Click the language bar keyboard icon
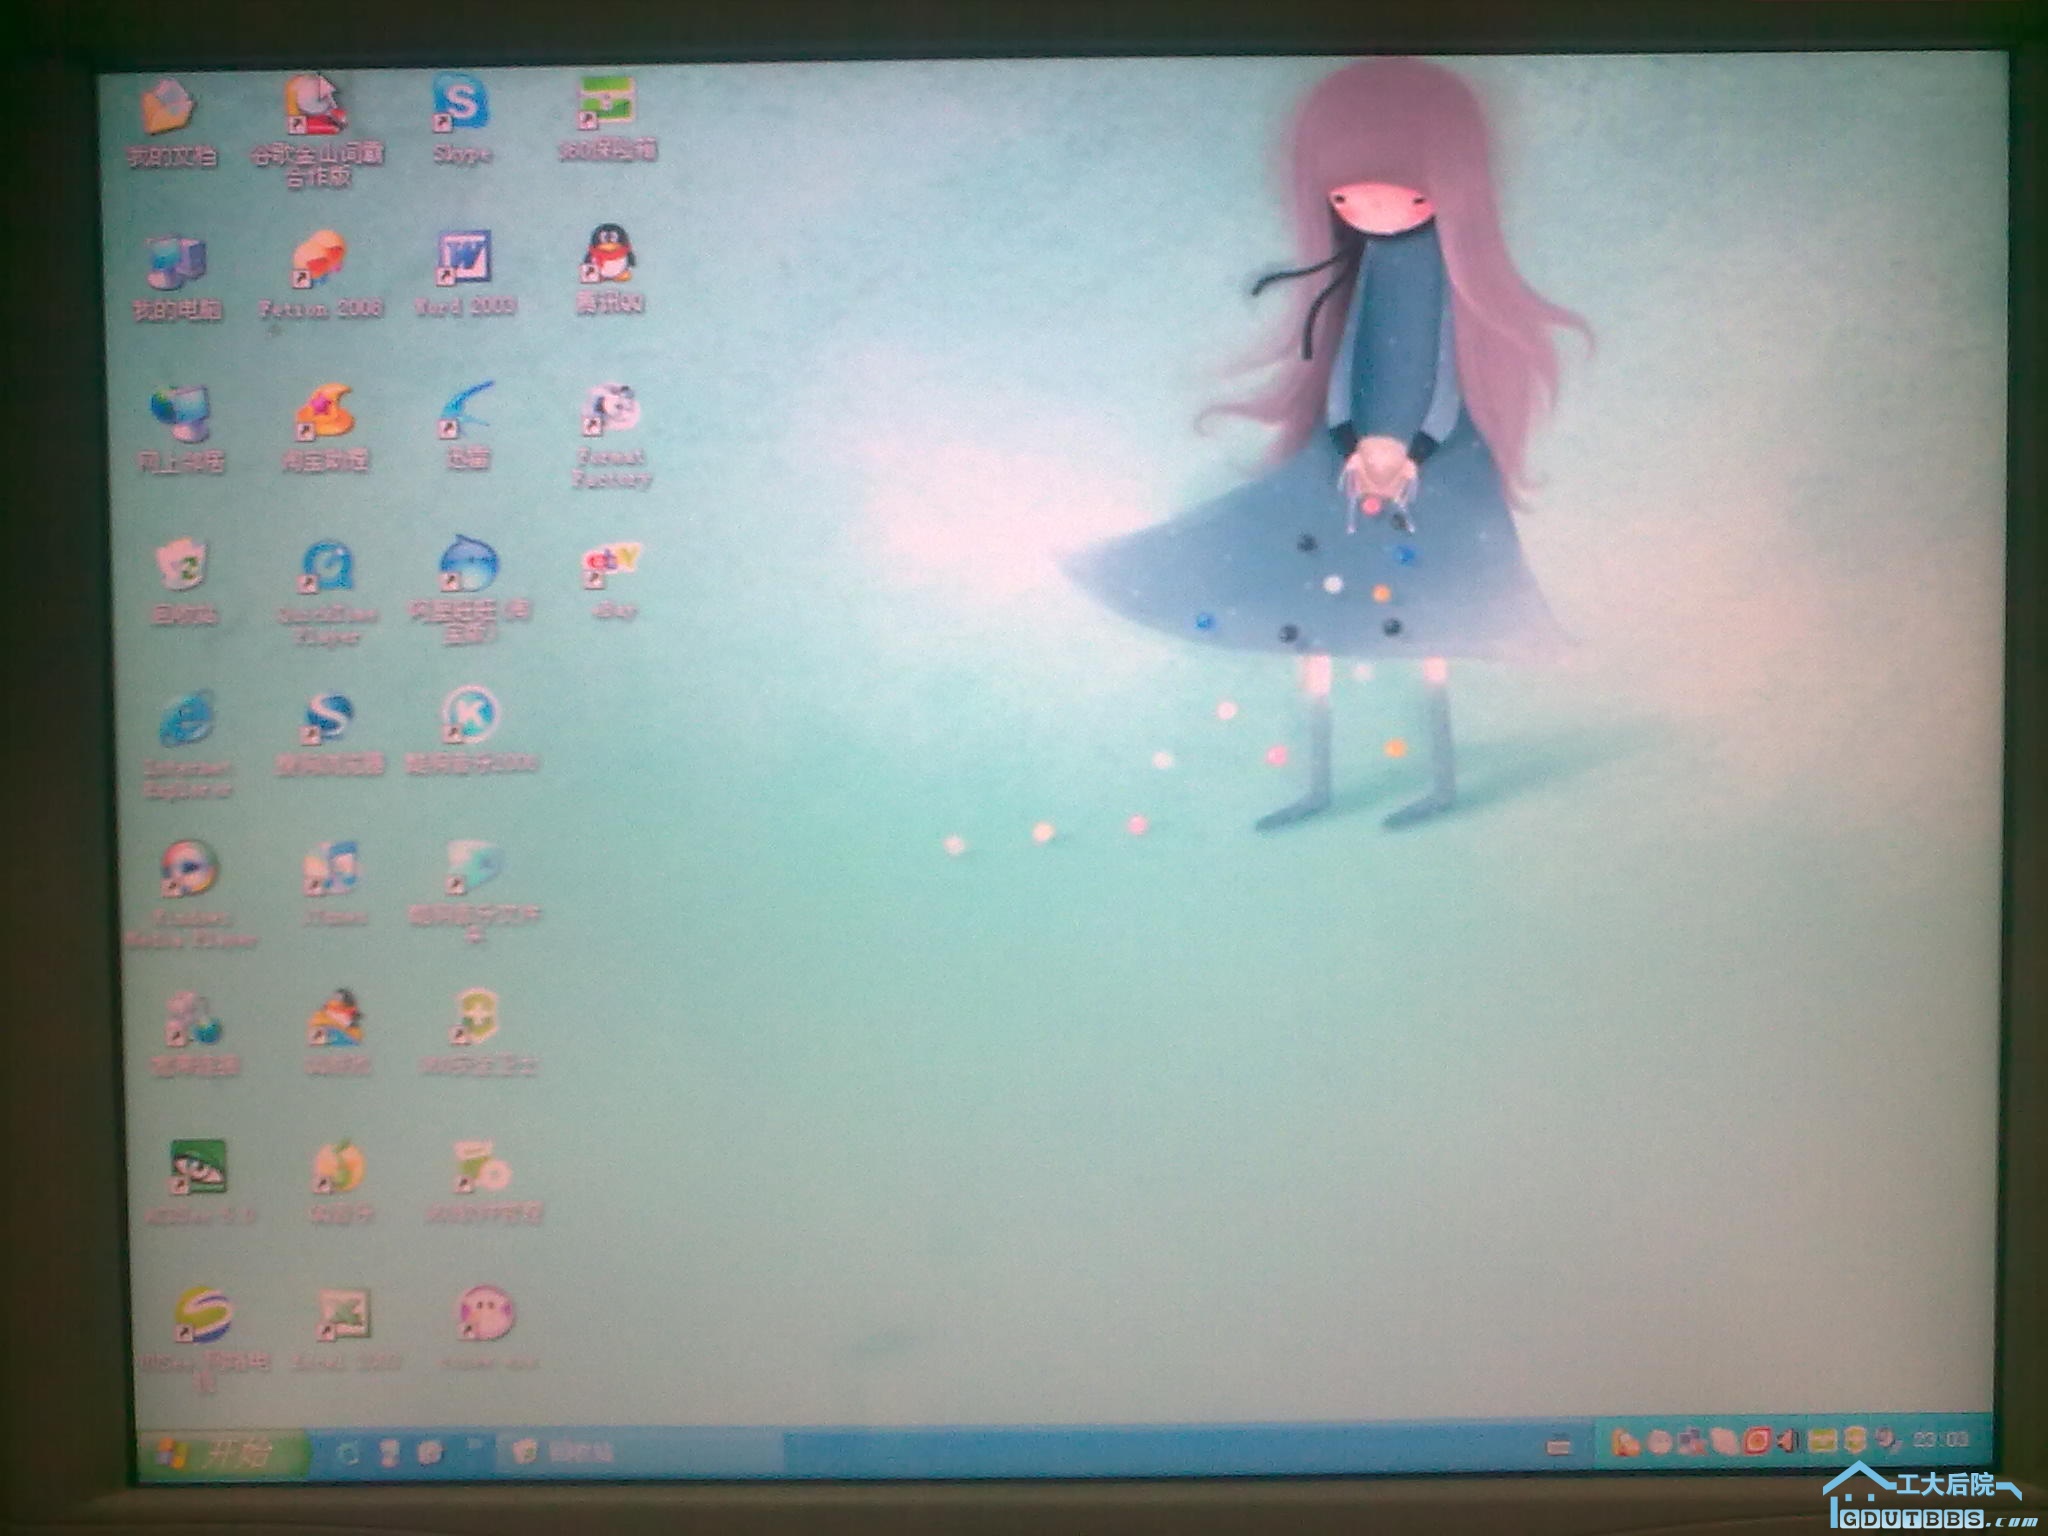Viewport: 2048px width, 1536px height. coord(1558,1445)
